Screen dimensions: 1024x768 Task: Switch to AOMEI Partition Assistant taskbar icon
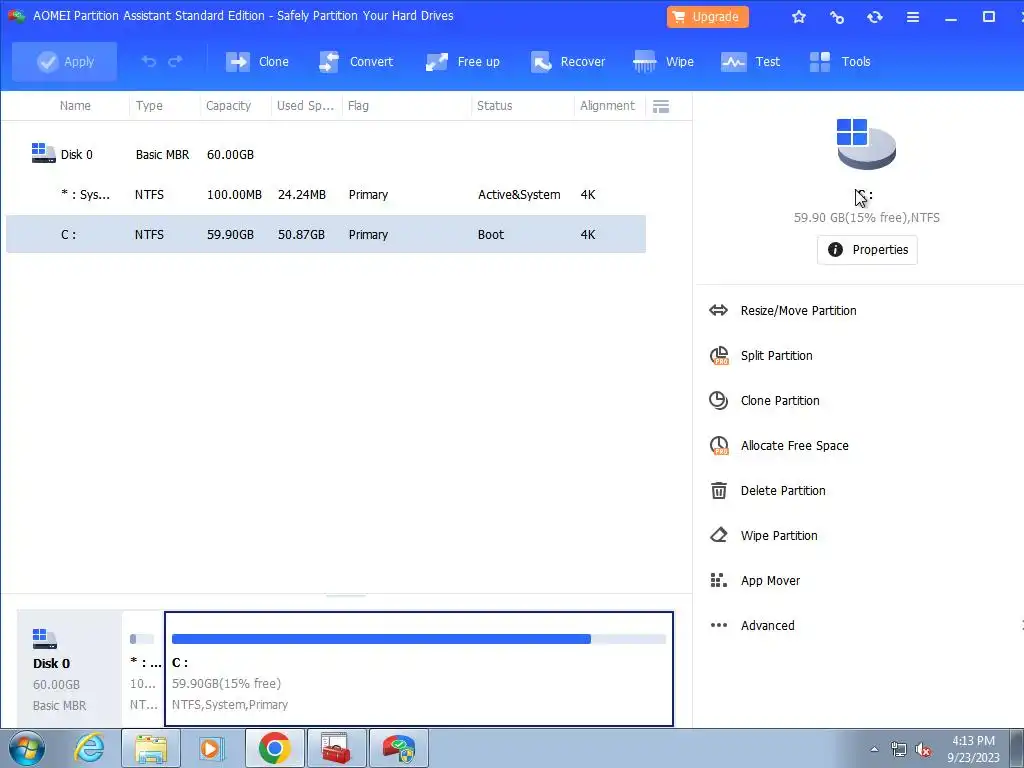point(399,748)
